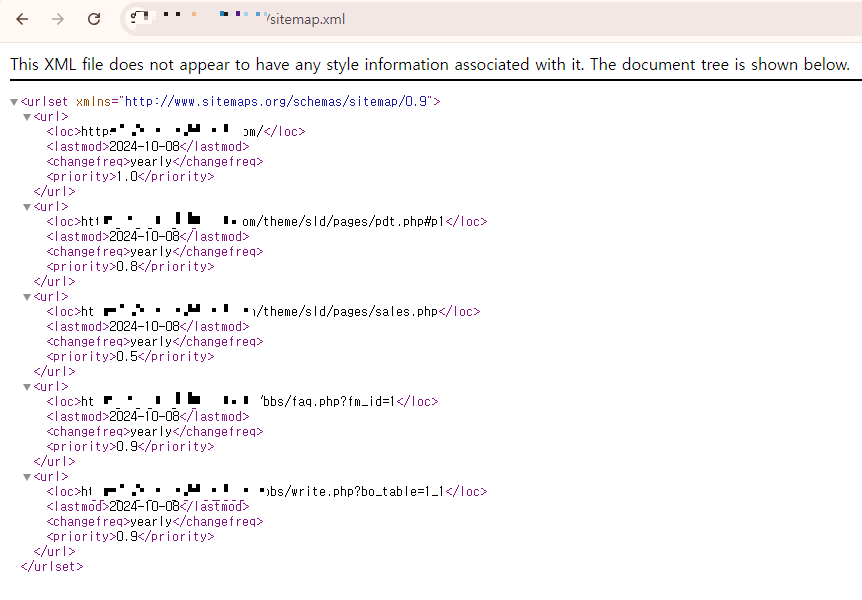Click the closing urlset tag

[52, 566]
